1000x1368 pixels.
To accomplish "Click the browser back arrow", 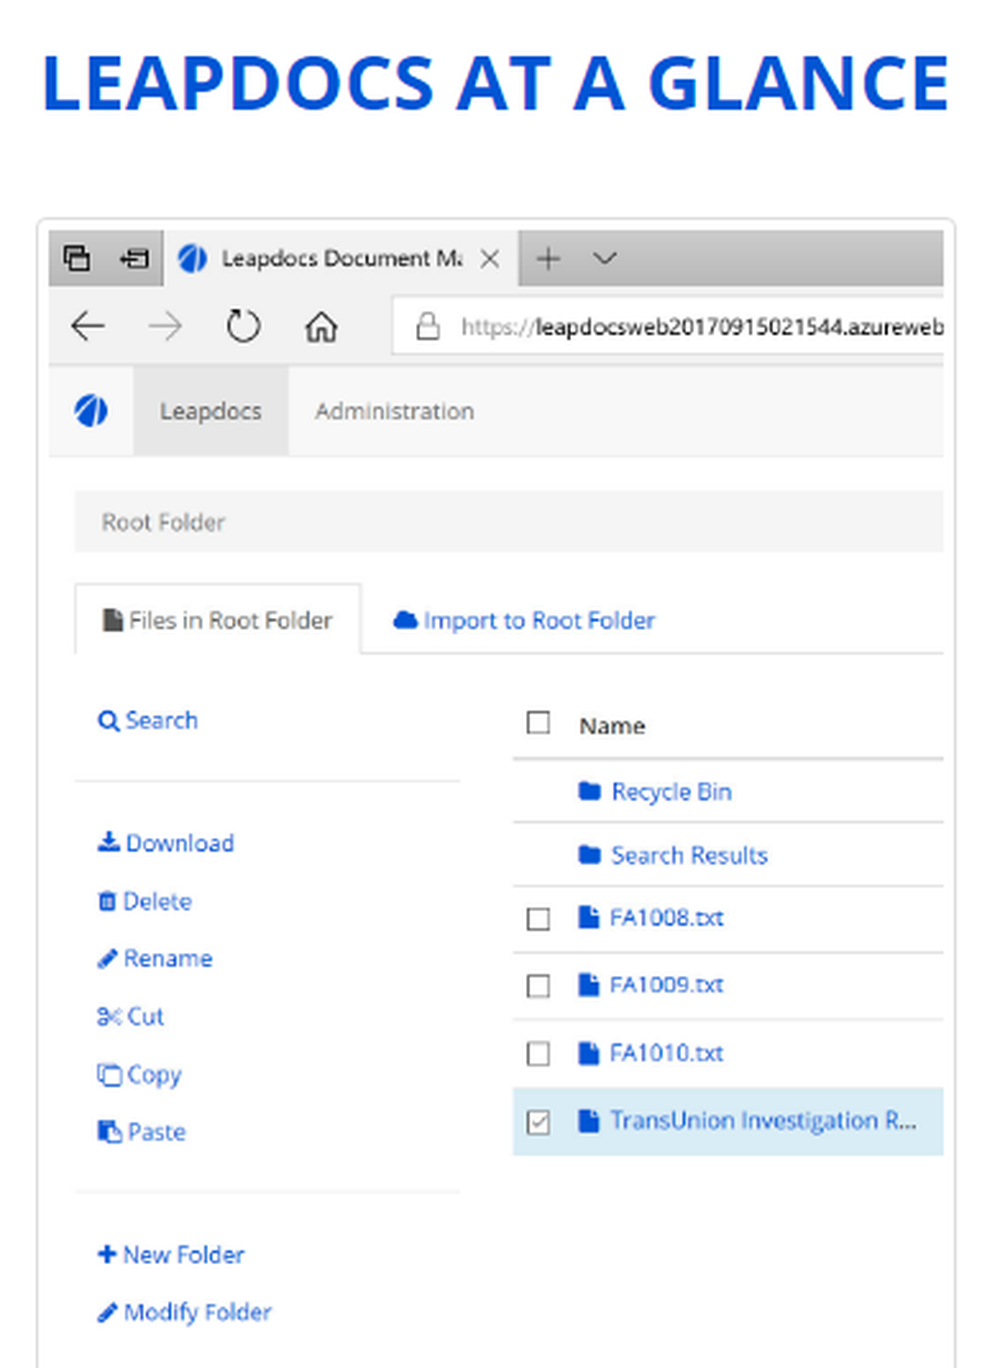I will click(88, 326).
